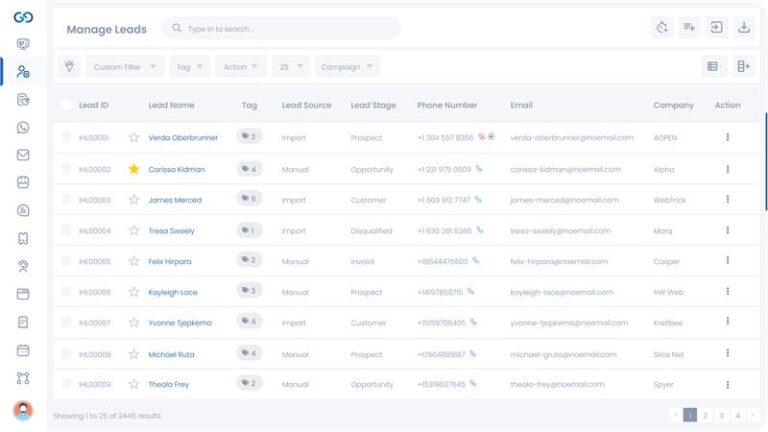Open lead Felix Hirpara
This screenshot has height=432, width=768.
(170, 262)
